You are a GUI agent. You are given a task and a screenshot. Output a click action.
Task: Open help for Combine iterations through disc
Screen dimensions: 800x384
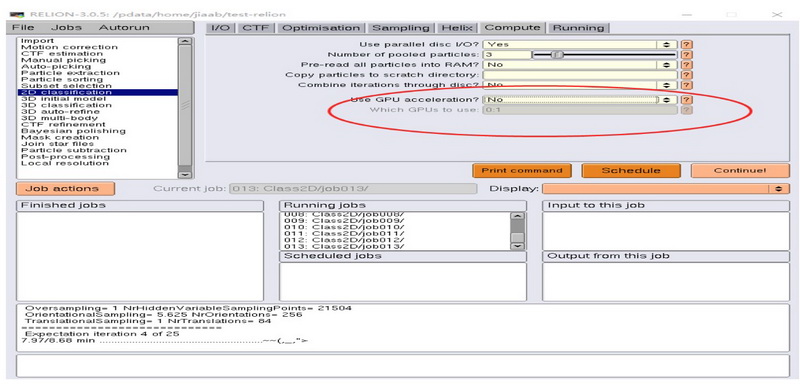[x=687, y=85]
